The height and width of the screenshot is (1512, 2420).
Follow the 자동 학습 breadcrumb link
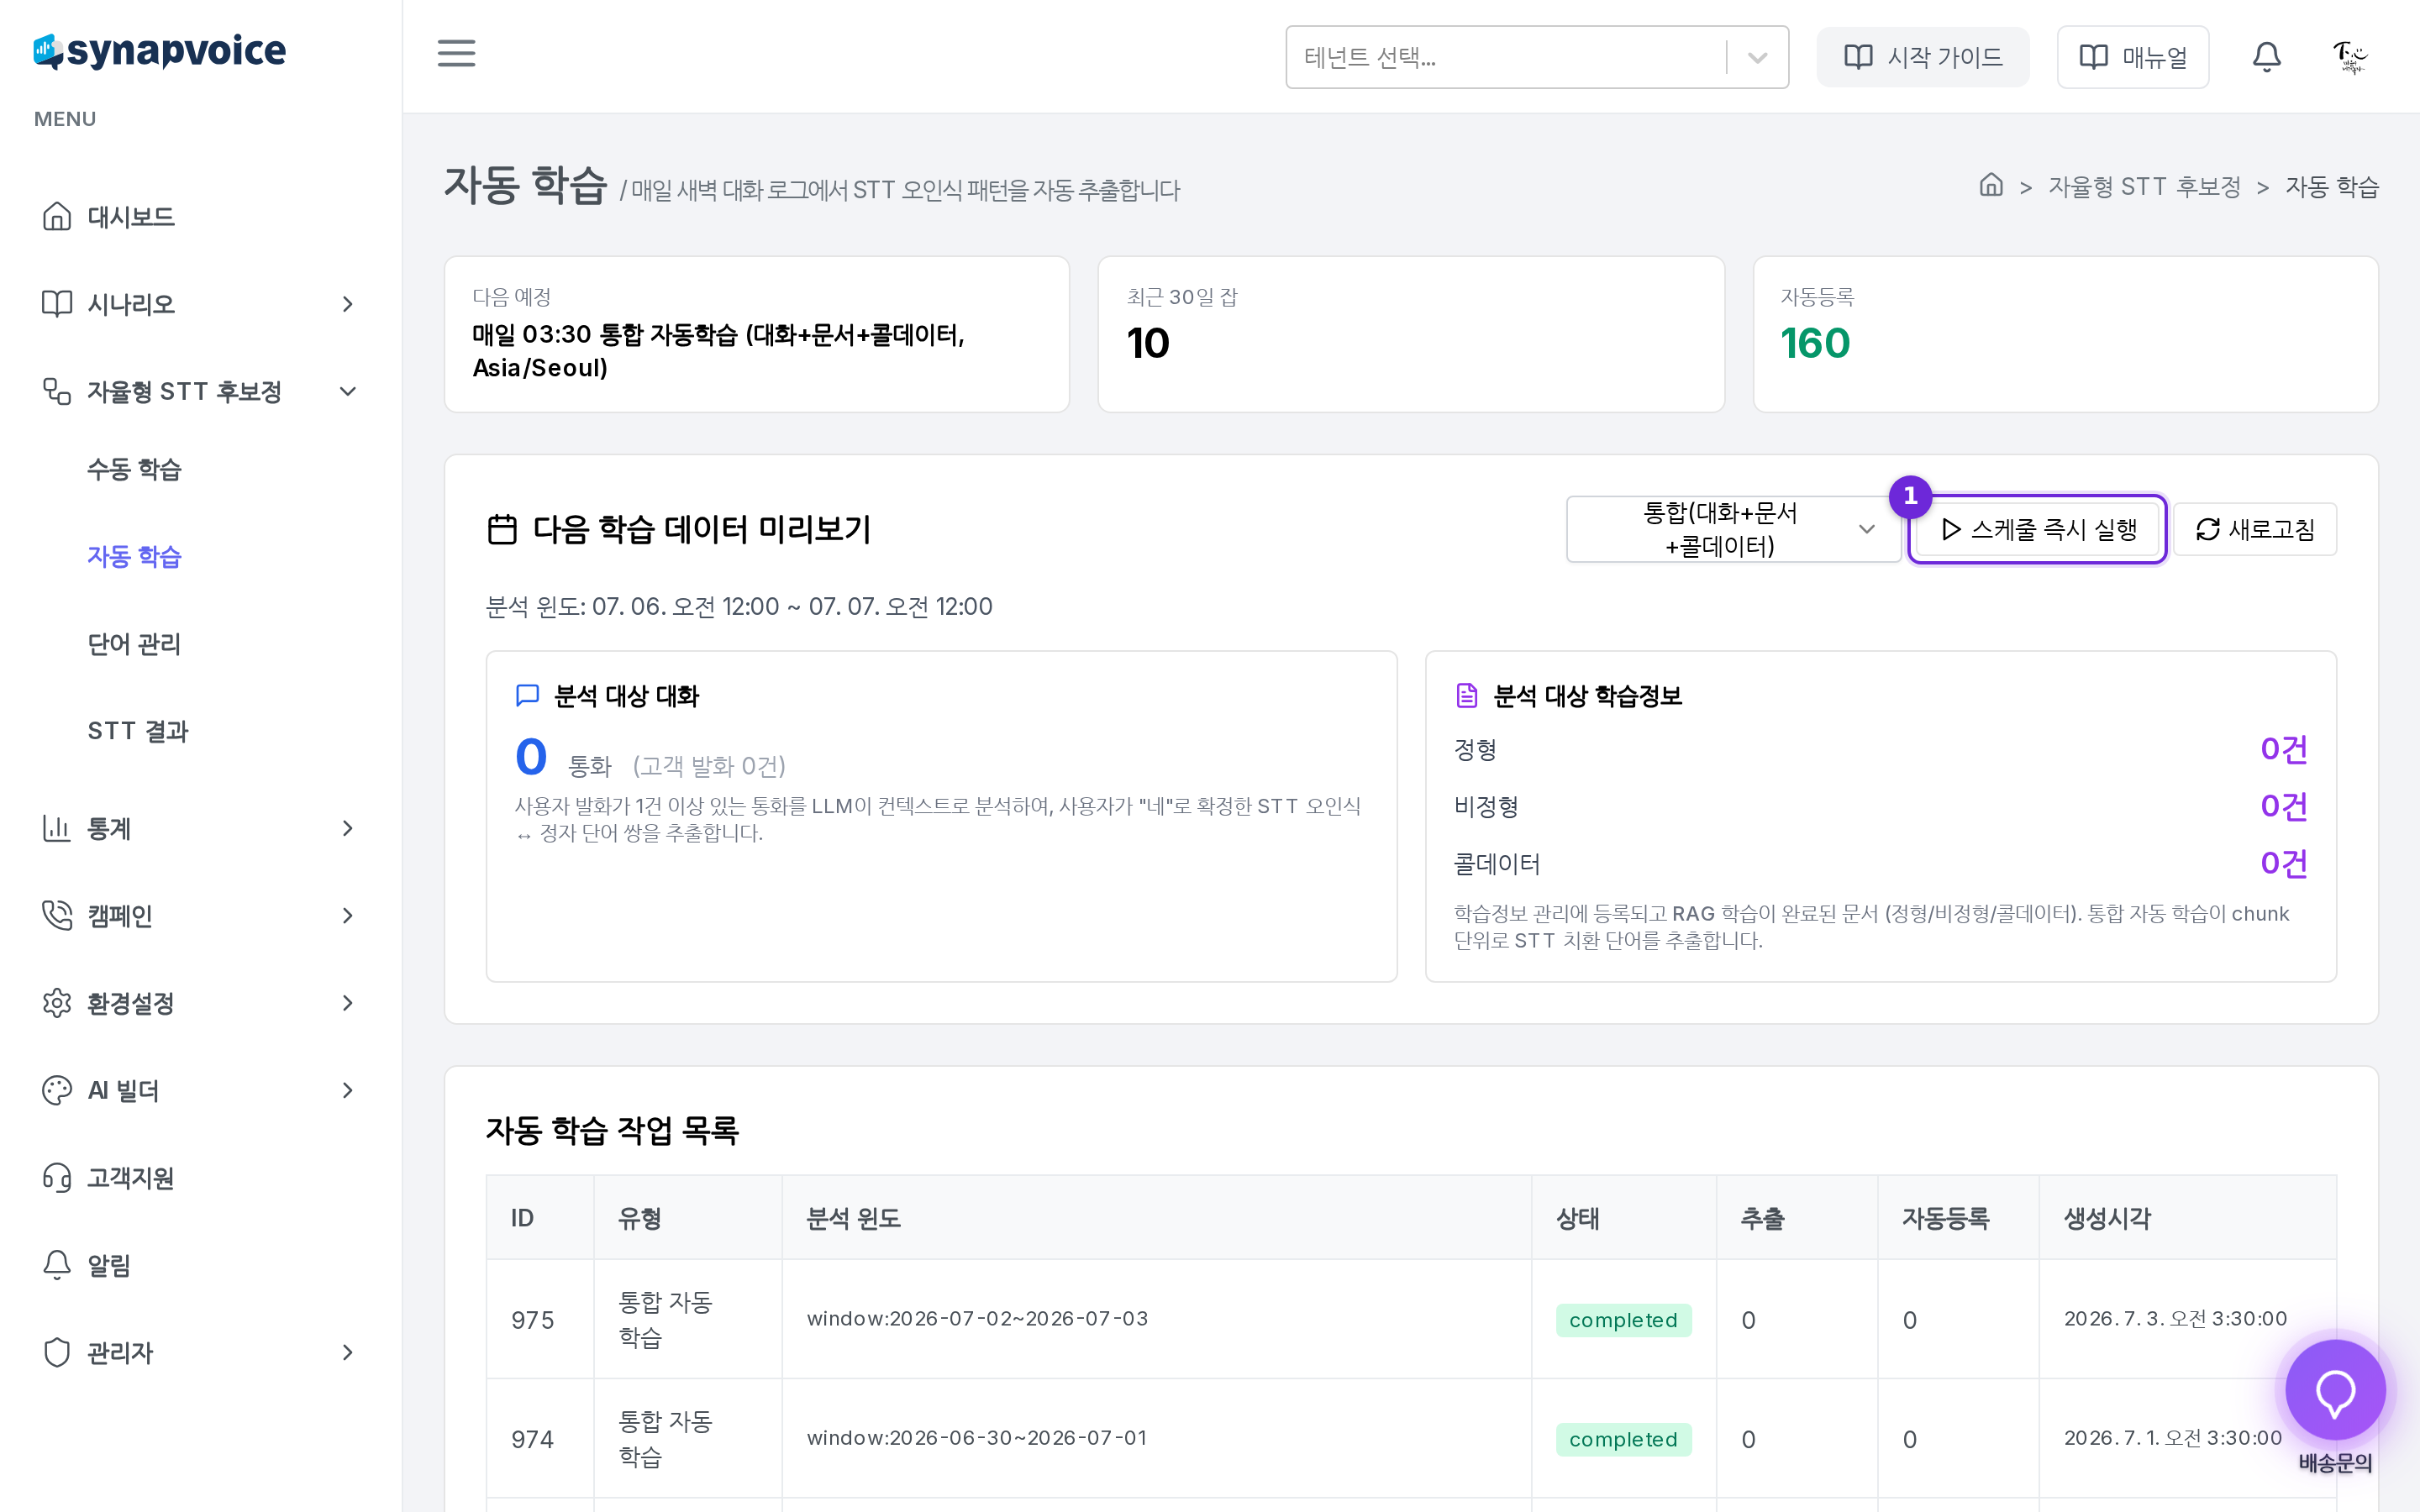(2331, 187)
